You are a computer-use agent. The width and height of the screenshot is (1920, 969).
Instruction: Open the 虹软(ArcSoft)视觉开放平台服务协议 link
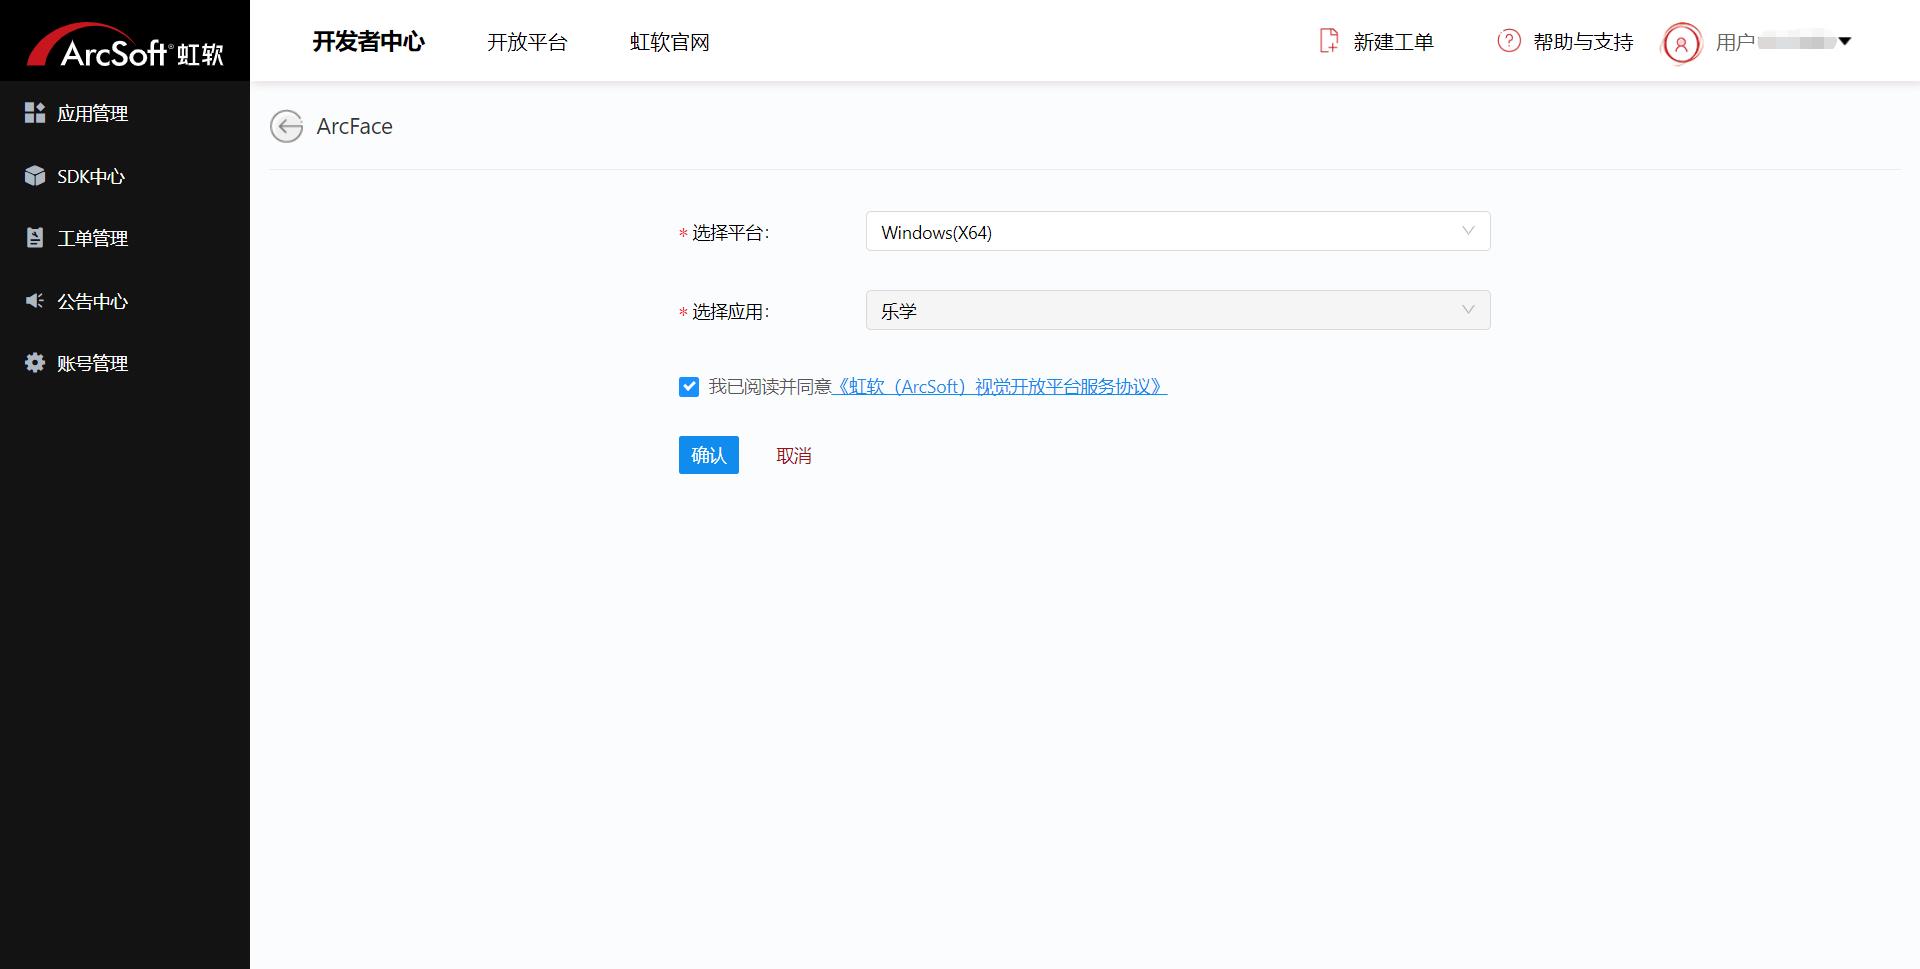pos(1000,387)
